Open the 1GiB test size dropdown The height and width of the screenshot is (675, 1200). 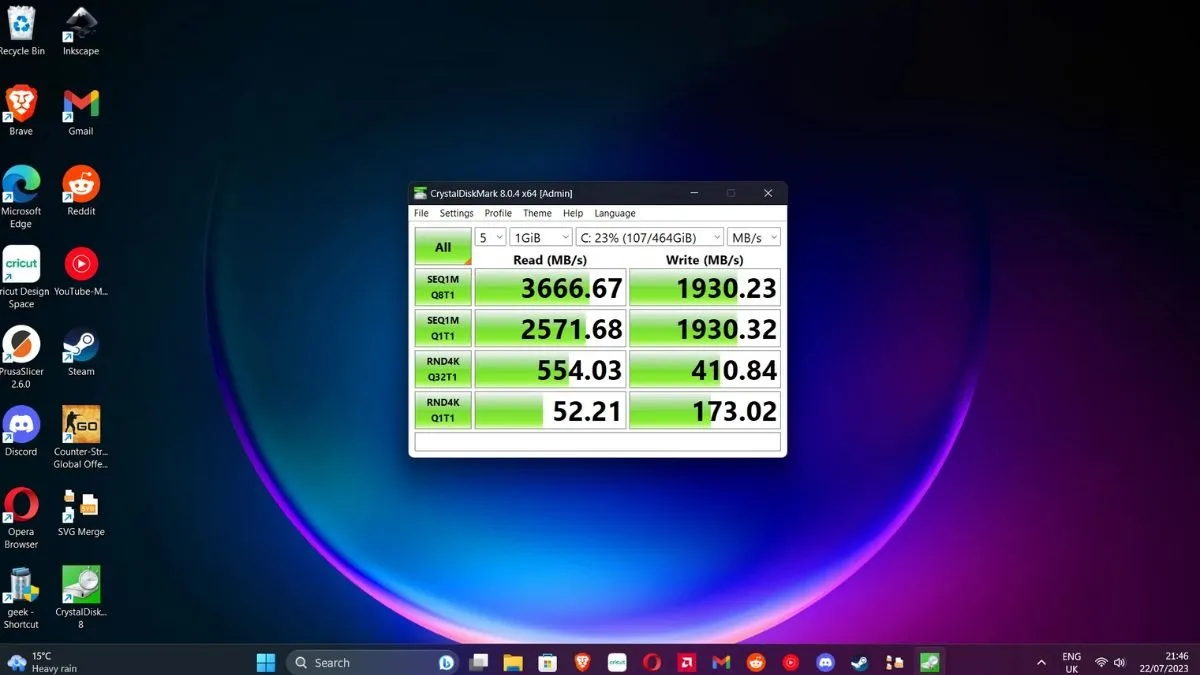coord(540,237)
